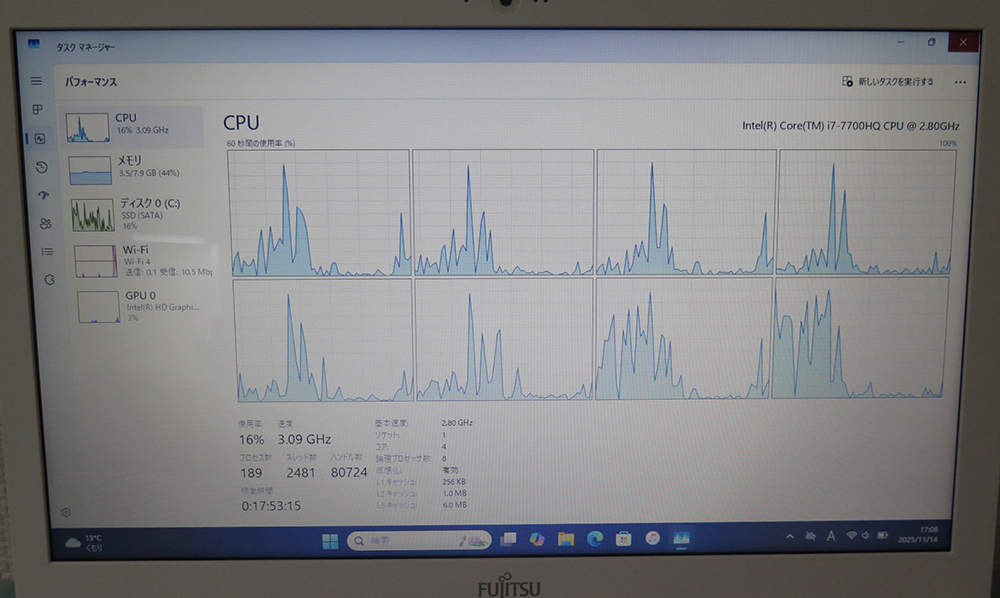Image resolution: width=1000 pixels, height=598 pixels.
Task: Select the GPU 0 performance entry
Action: click(144, 306)
